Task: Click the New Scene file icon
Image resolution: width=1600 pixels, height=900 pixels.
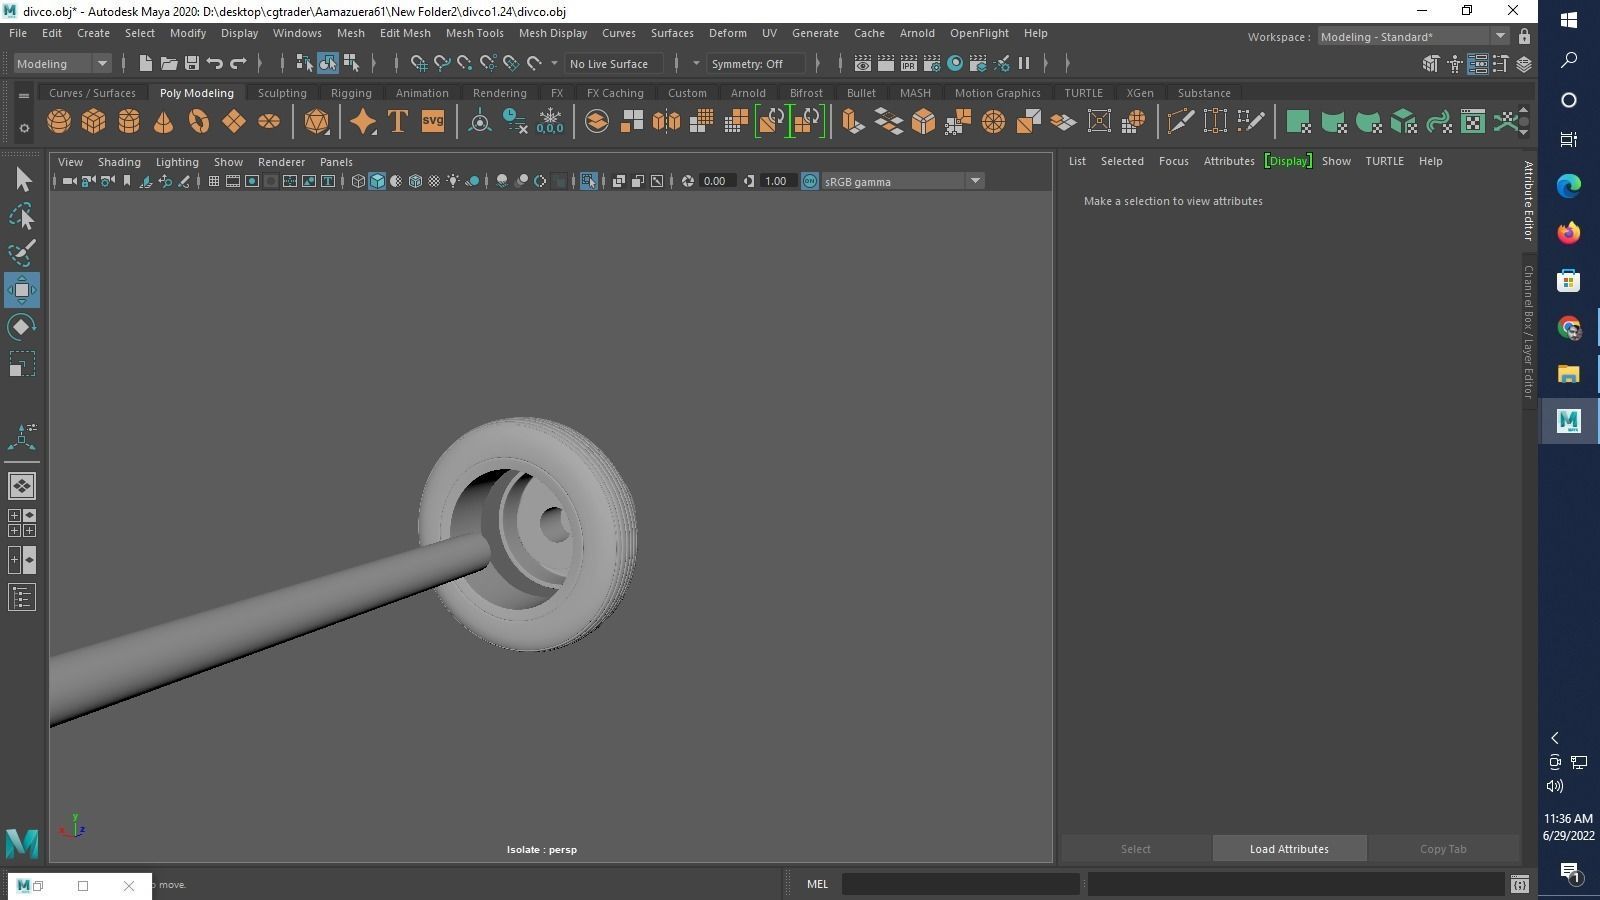Action: click(146, 63)
